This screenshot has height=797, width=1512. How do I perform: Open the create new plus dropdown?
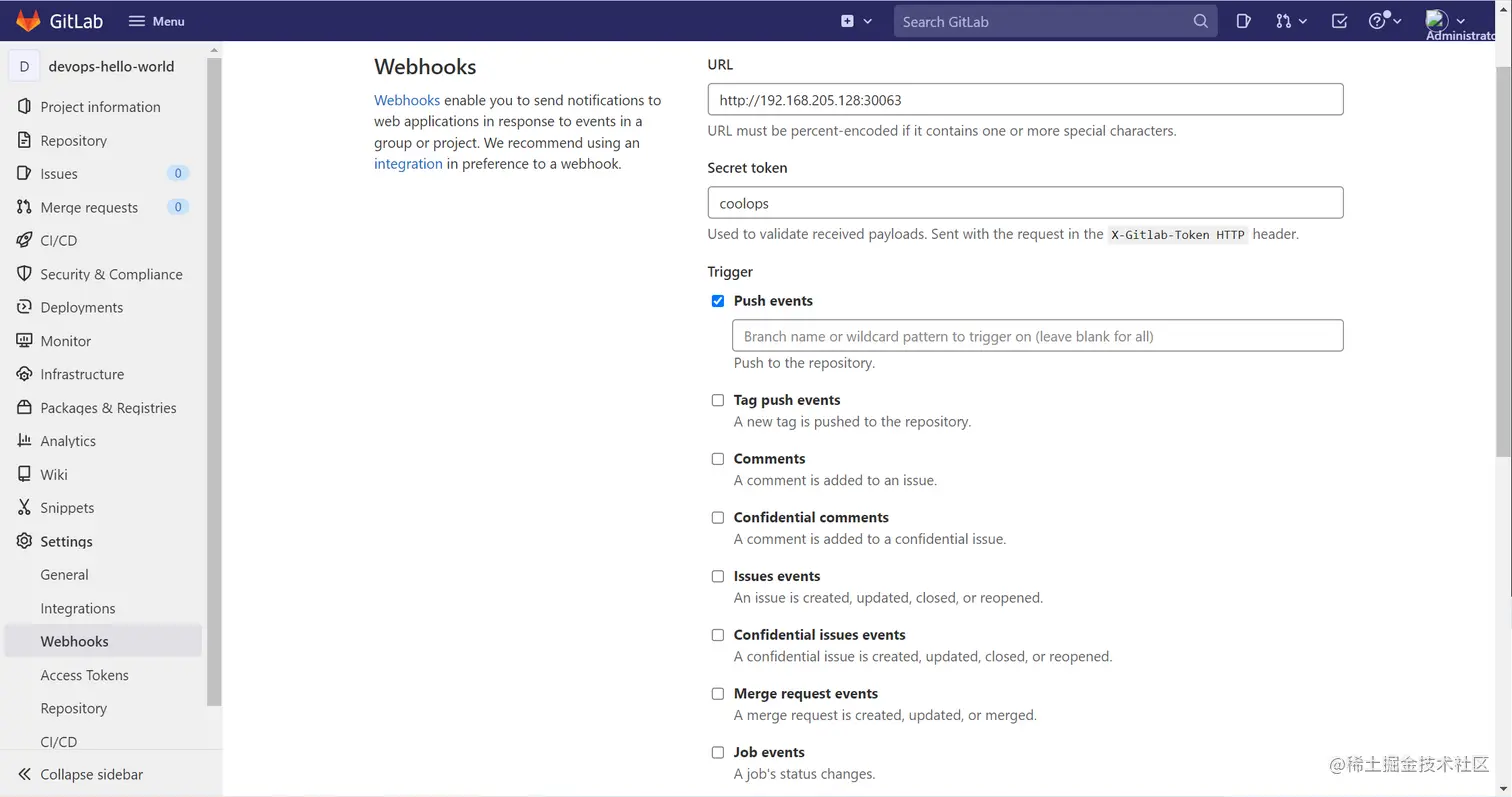[x=856, y=21]
